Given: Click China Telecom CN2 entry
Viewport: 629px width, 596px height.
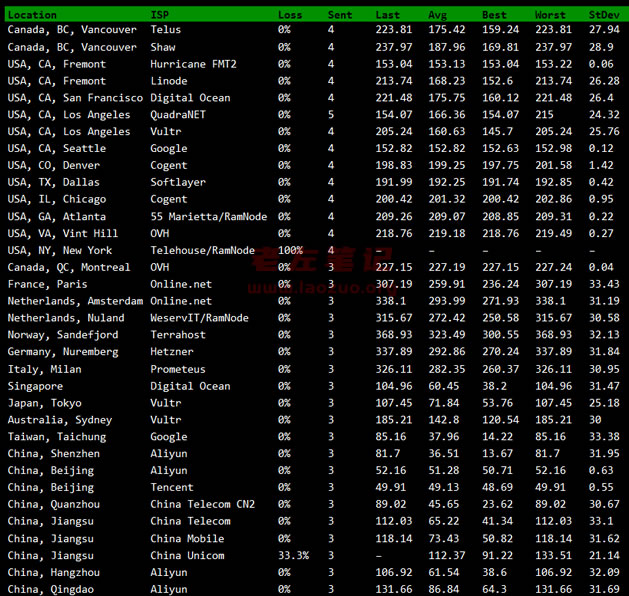Looking at the screenshot, I should (203, 504).
